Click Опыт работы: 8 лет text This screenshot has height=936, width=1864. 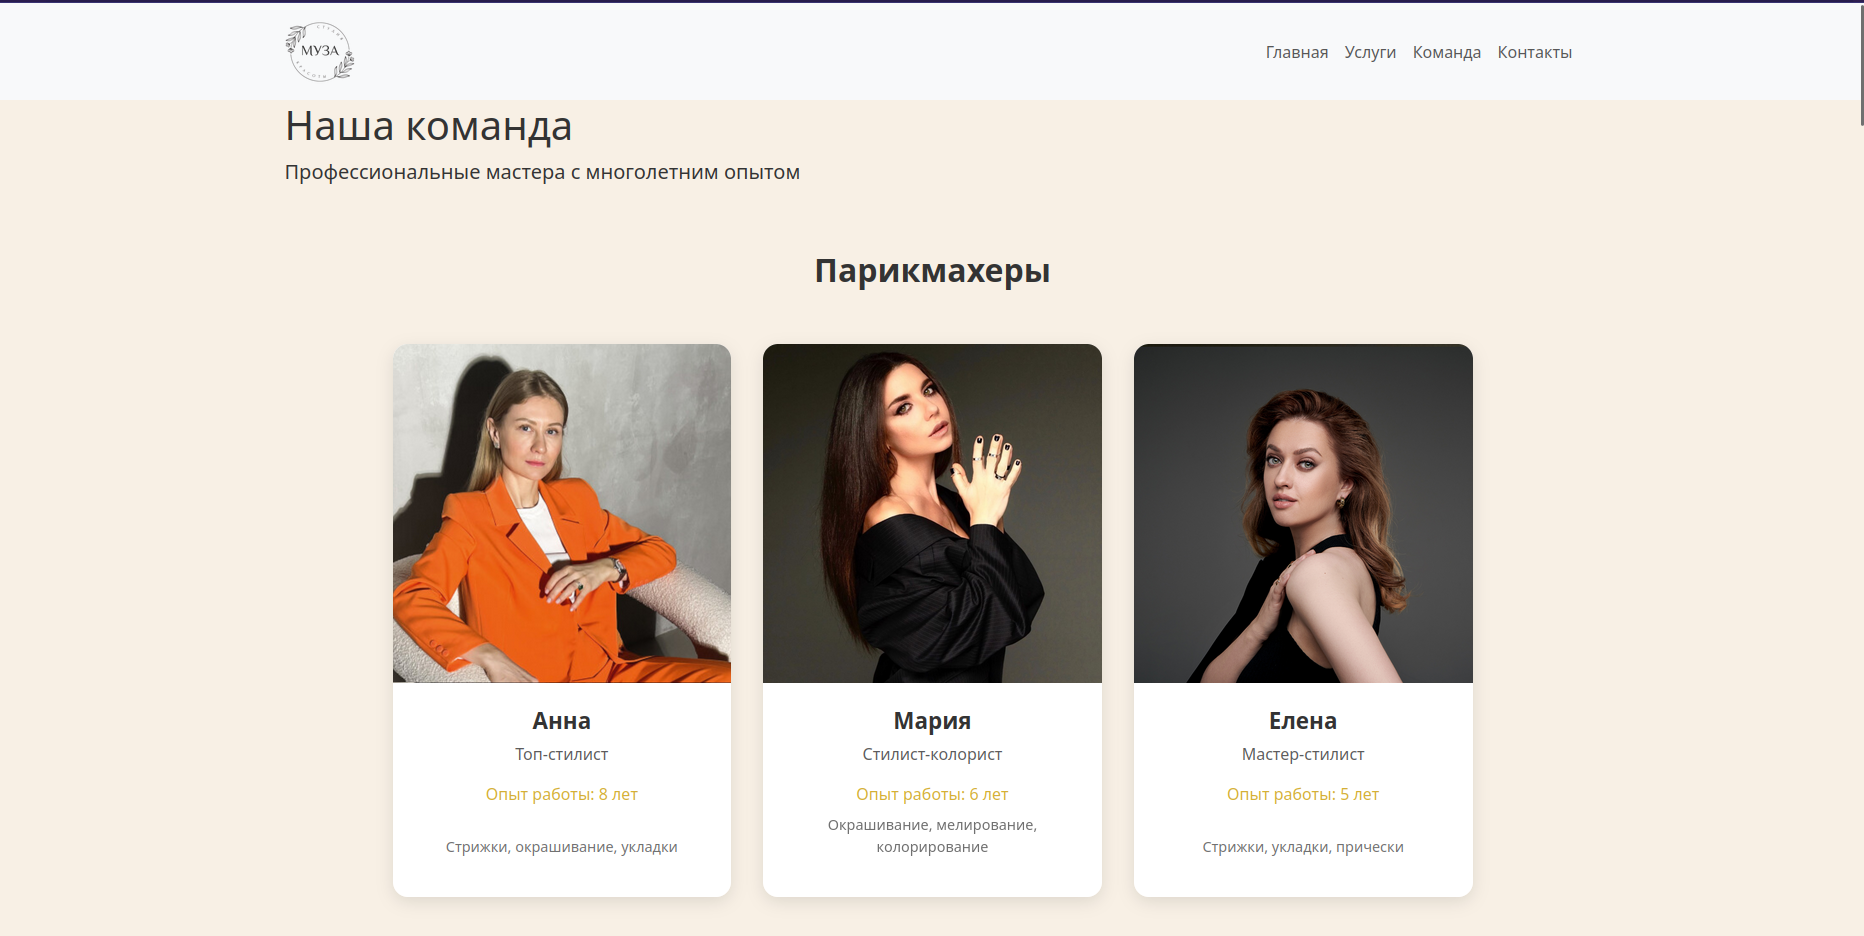(x=562, y=794)
